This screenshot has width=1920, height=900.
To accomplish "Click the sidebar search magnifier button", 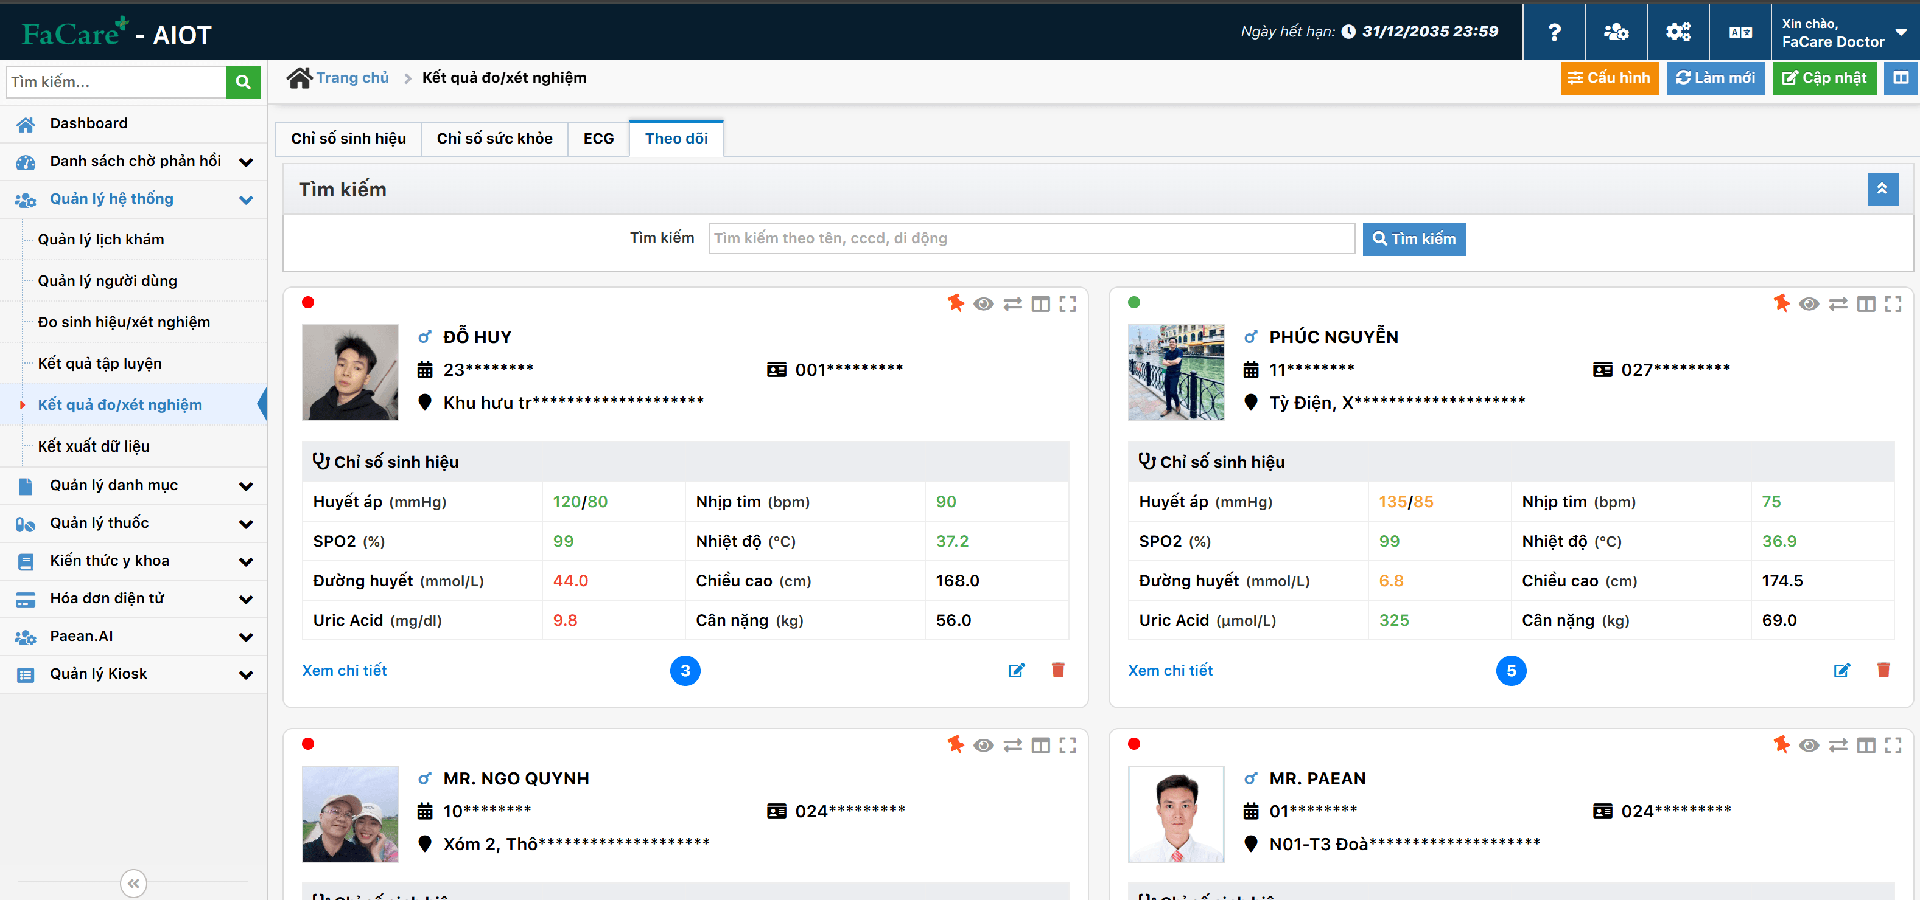I will point(243,82).
